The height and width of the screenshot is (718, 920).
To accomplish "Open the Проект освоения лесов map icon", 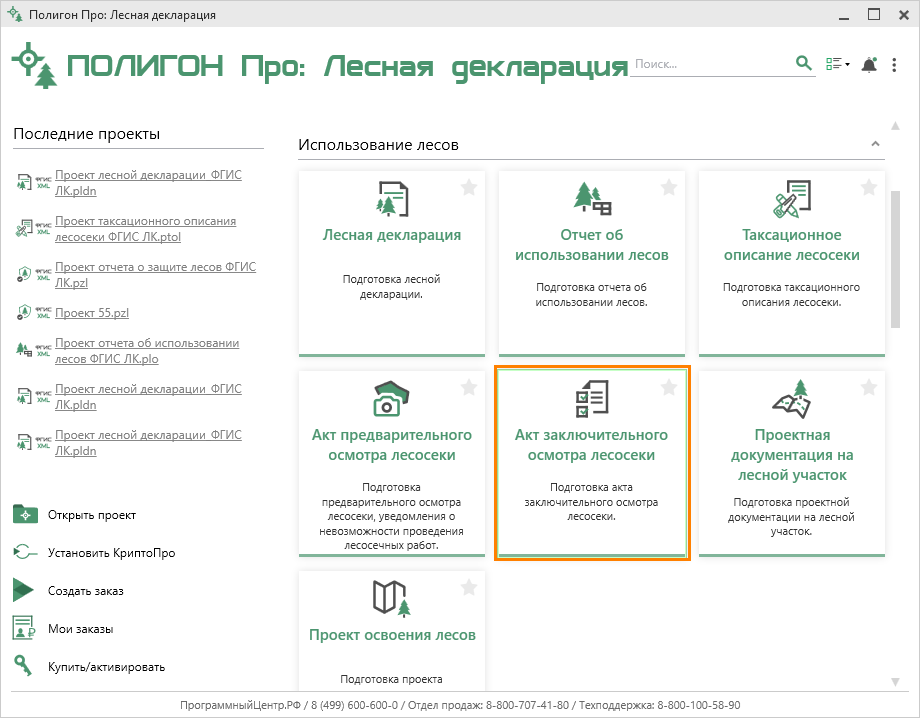I will coord(391,598).
